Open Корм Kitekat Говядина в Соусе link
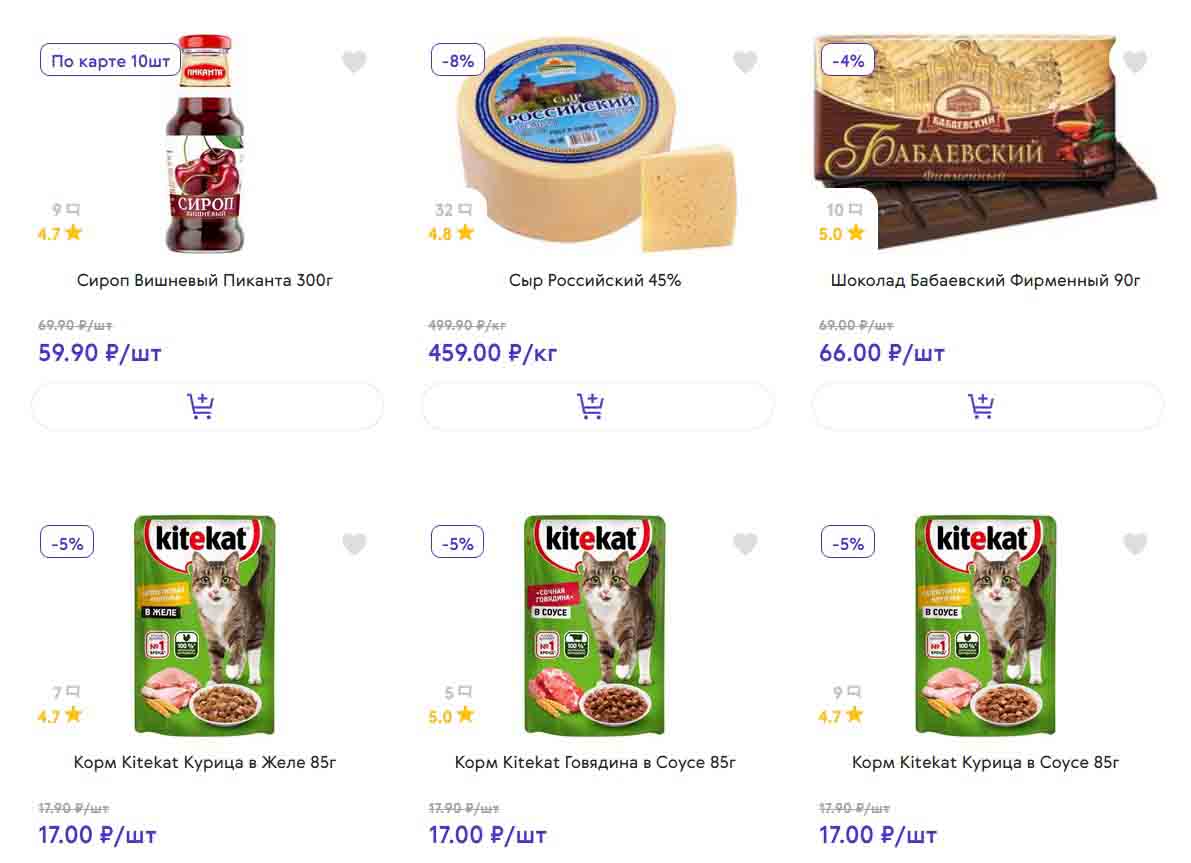 (x=595, y=762)
